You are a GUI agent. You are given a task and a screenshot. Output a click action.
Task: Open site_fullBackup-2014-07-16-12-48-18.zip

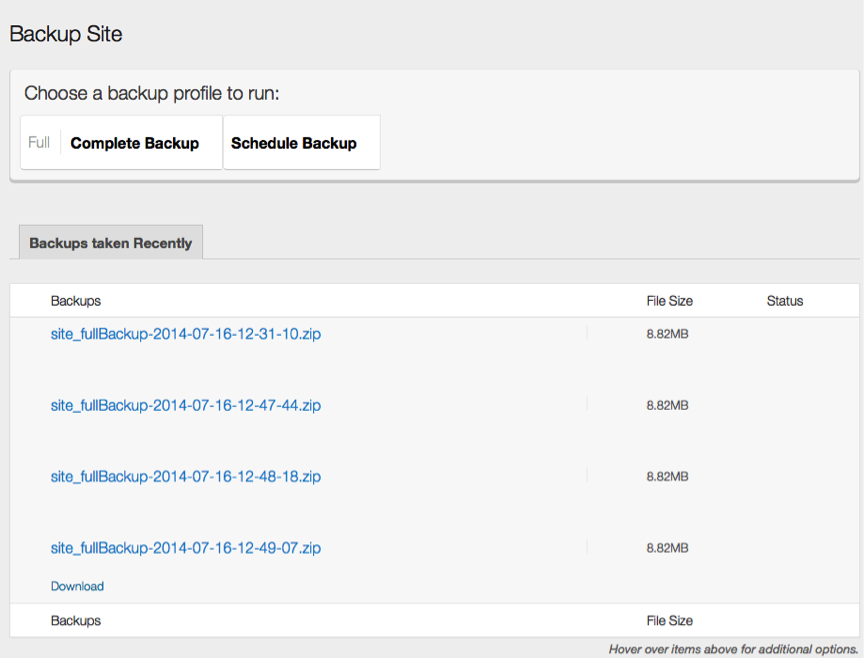tap(185, 477)
